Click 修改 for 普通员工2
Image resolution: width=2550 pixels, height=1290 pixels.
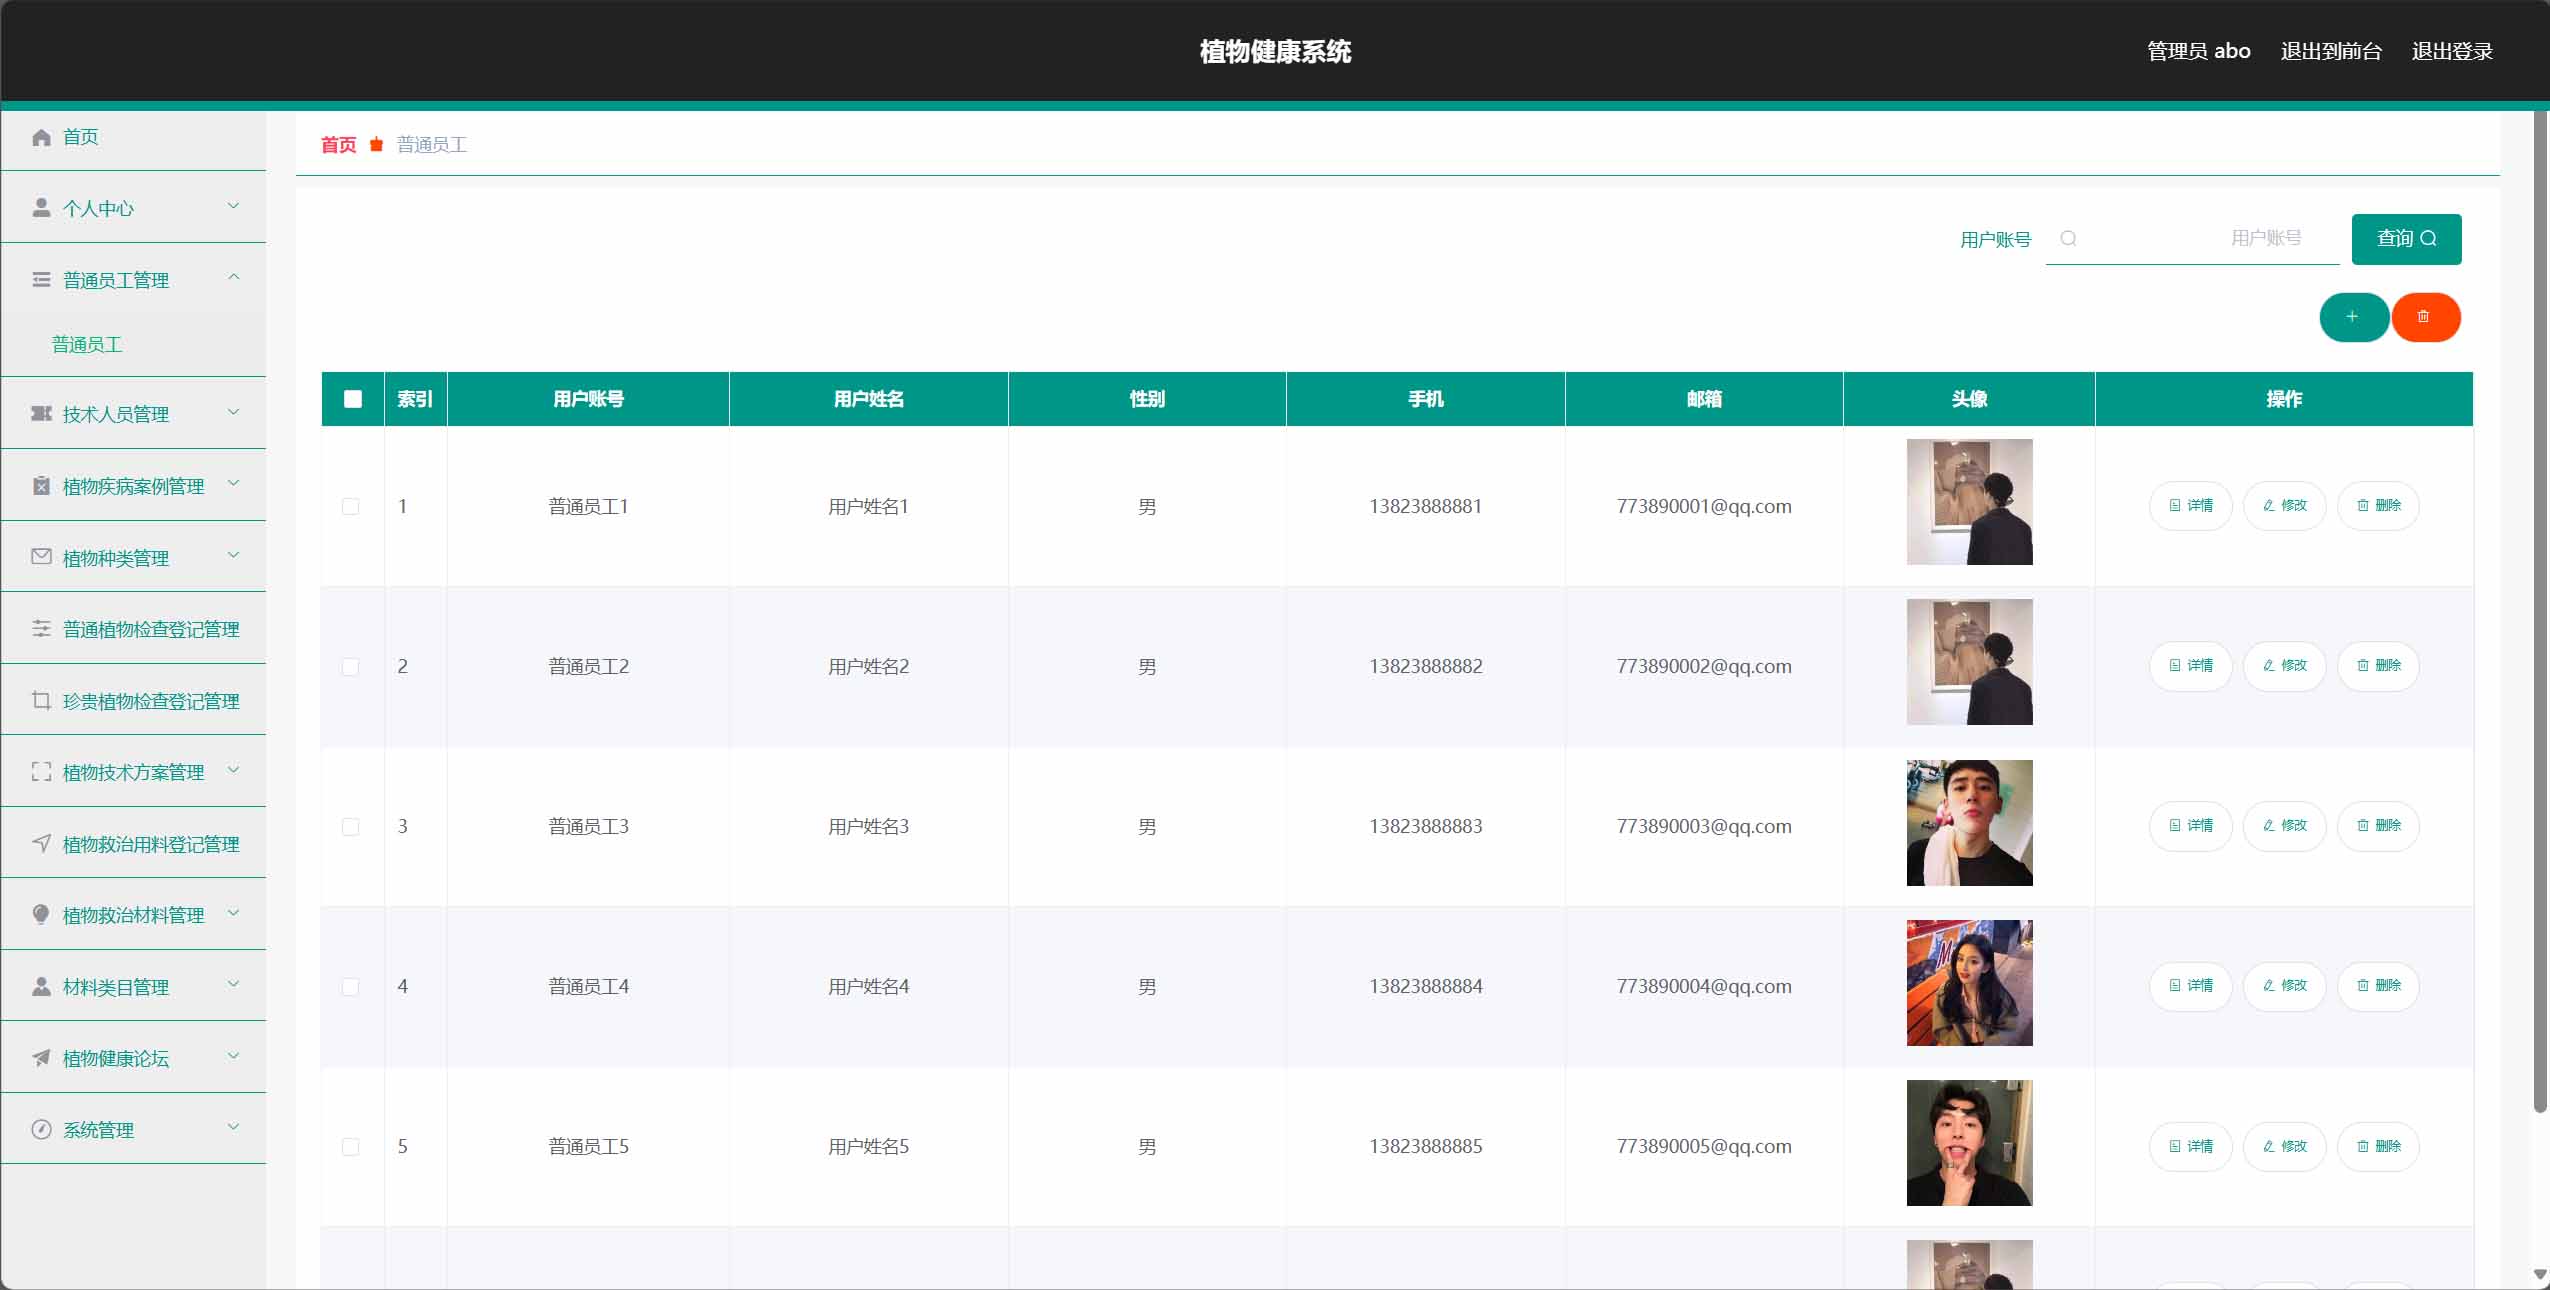pos(2284,666)
